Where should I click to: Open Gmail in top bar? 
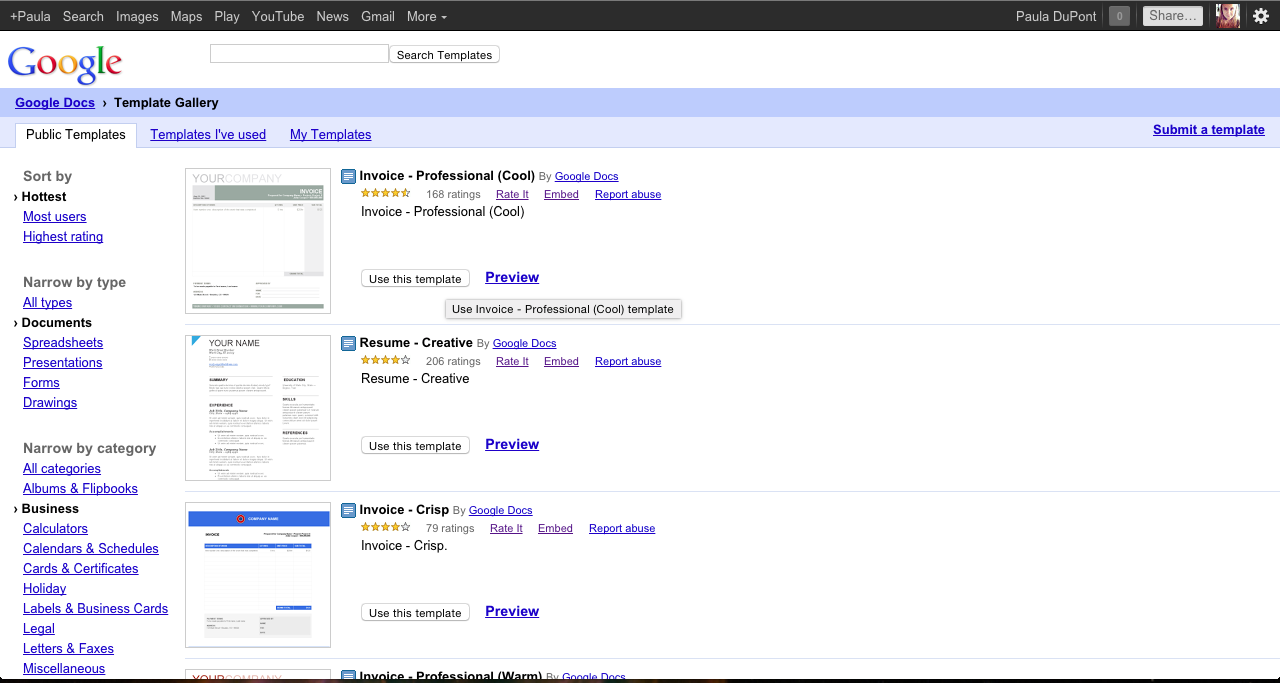[378, 16]
